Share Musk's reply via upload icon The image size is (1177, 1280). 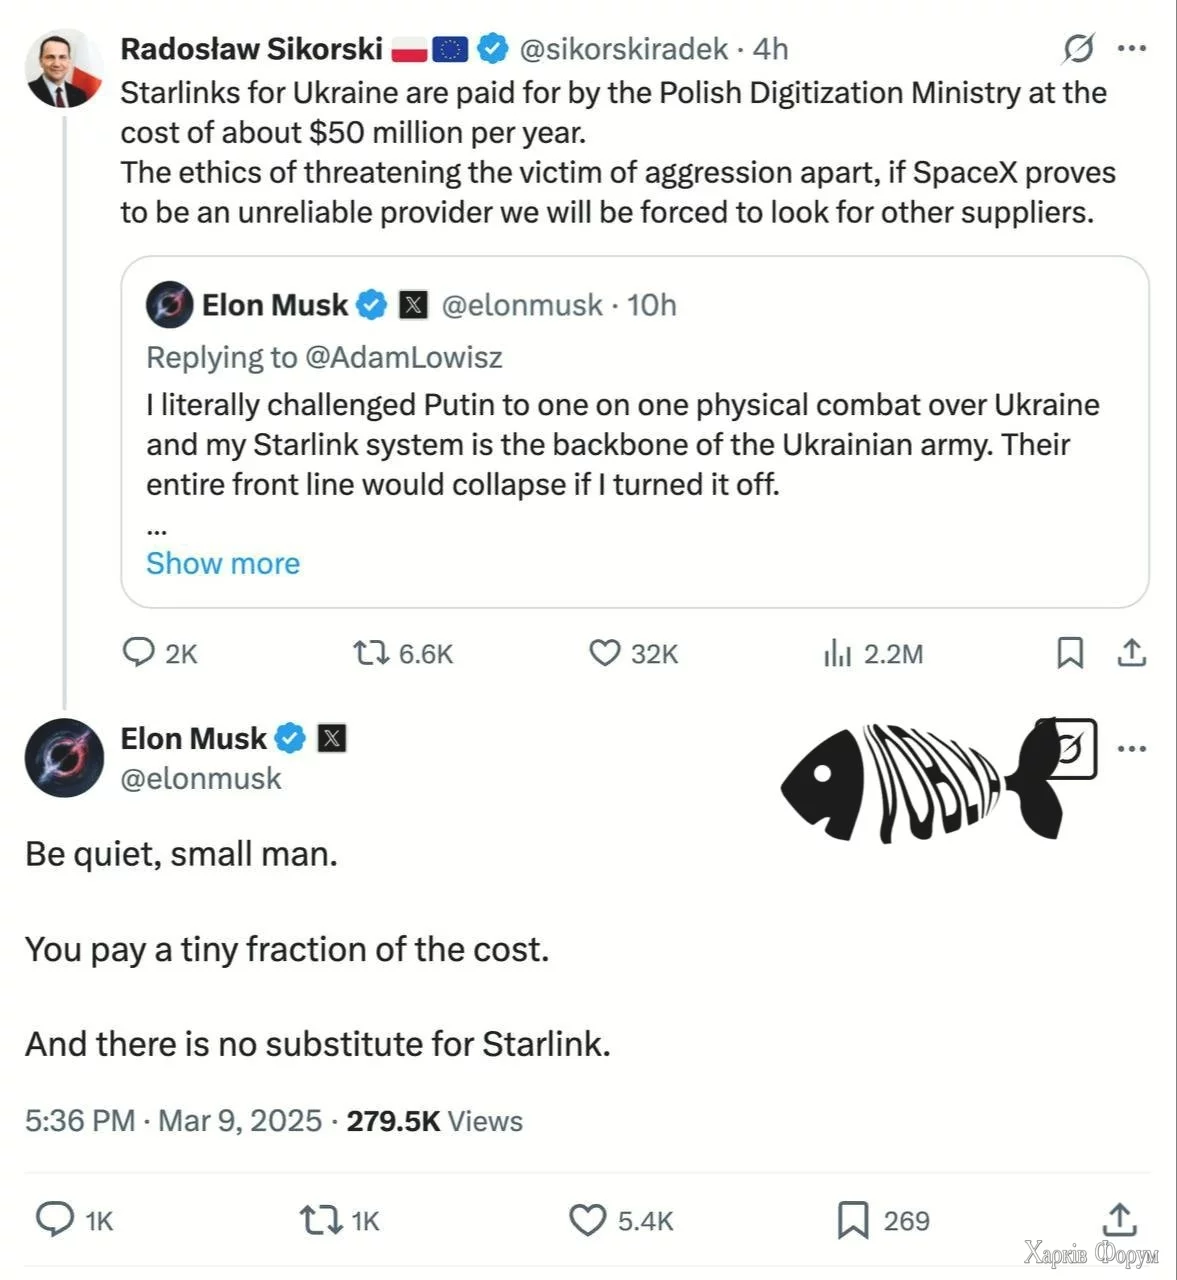(1119, 1220)
